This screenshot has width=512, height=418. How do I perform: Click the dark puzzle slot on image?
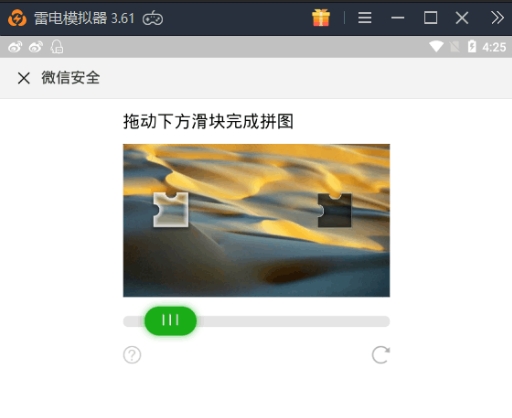point(334,211)
